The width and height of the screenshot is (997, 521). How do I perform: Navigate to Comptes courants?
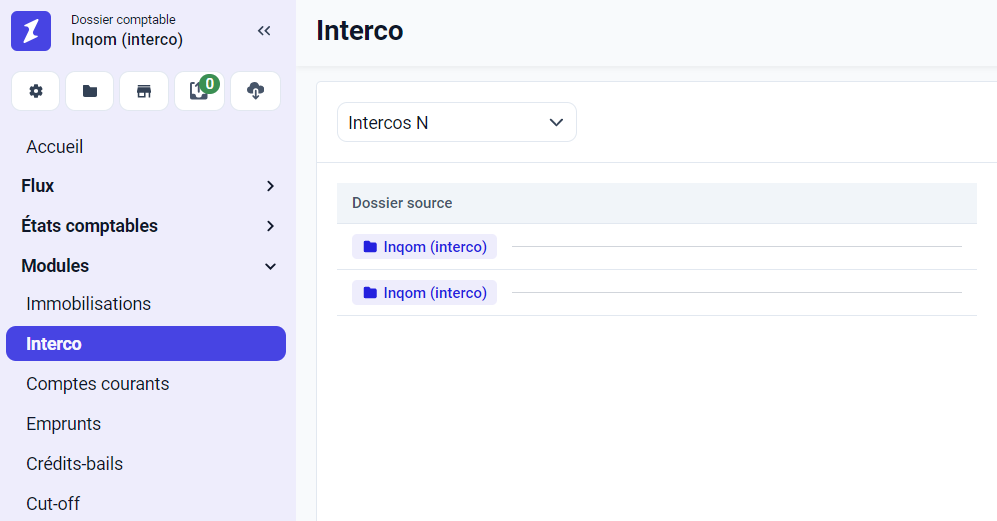(98, 384)
